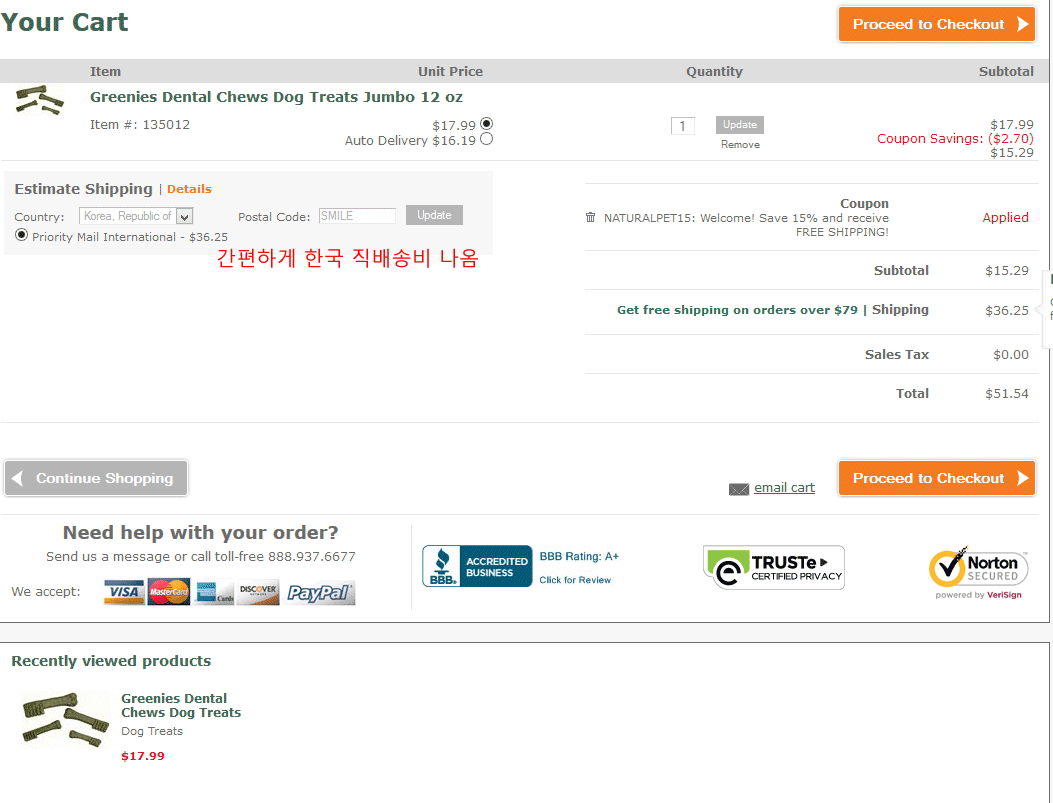Click the trash icon to remove coupon NATURALPET15
This screenshot has height=803, width=1053.
click(590, 217)
